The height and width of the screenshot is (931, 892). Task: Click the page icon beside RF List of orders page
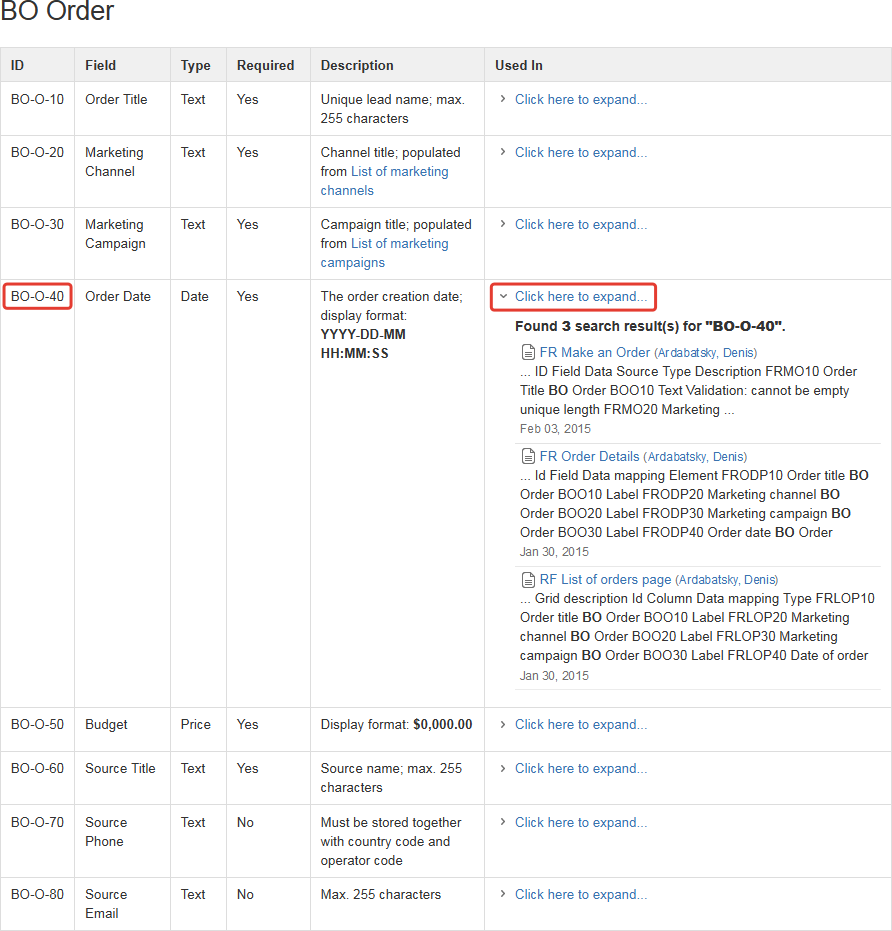[x=528, y=579]
